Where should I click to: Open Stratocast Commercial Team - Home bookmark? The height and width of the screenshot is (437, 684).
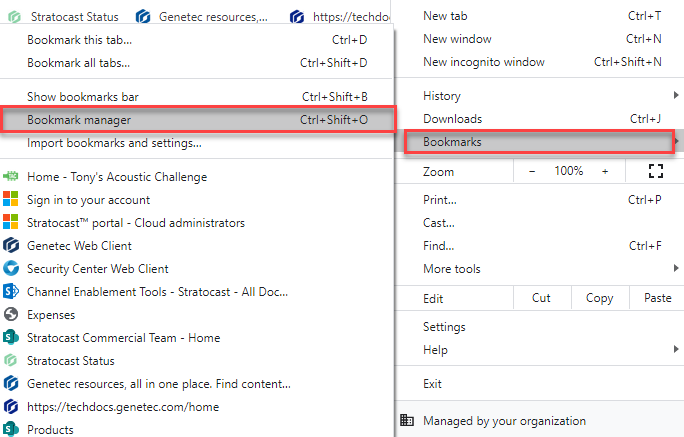coord(197,338)
